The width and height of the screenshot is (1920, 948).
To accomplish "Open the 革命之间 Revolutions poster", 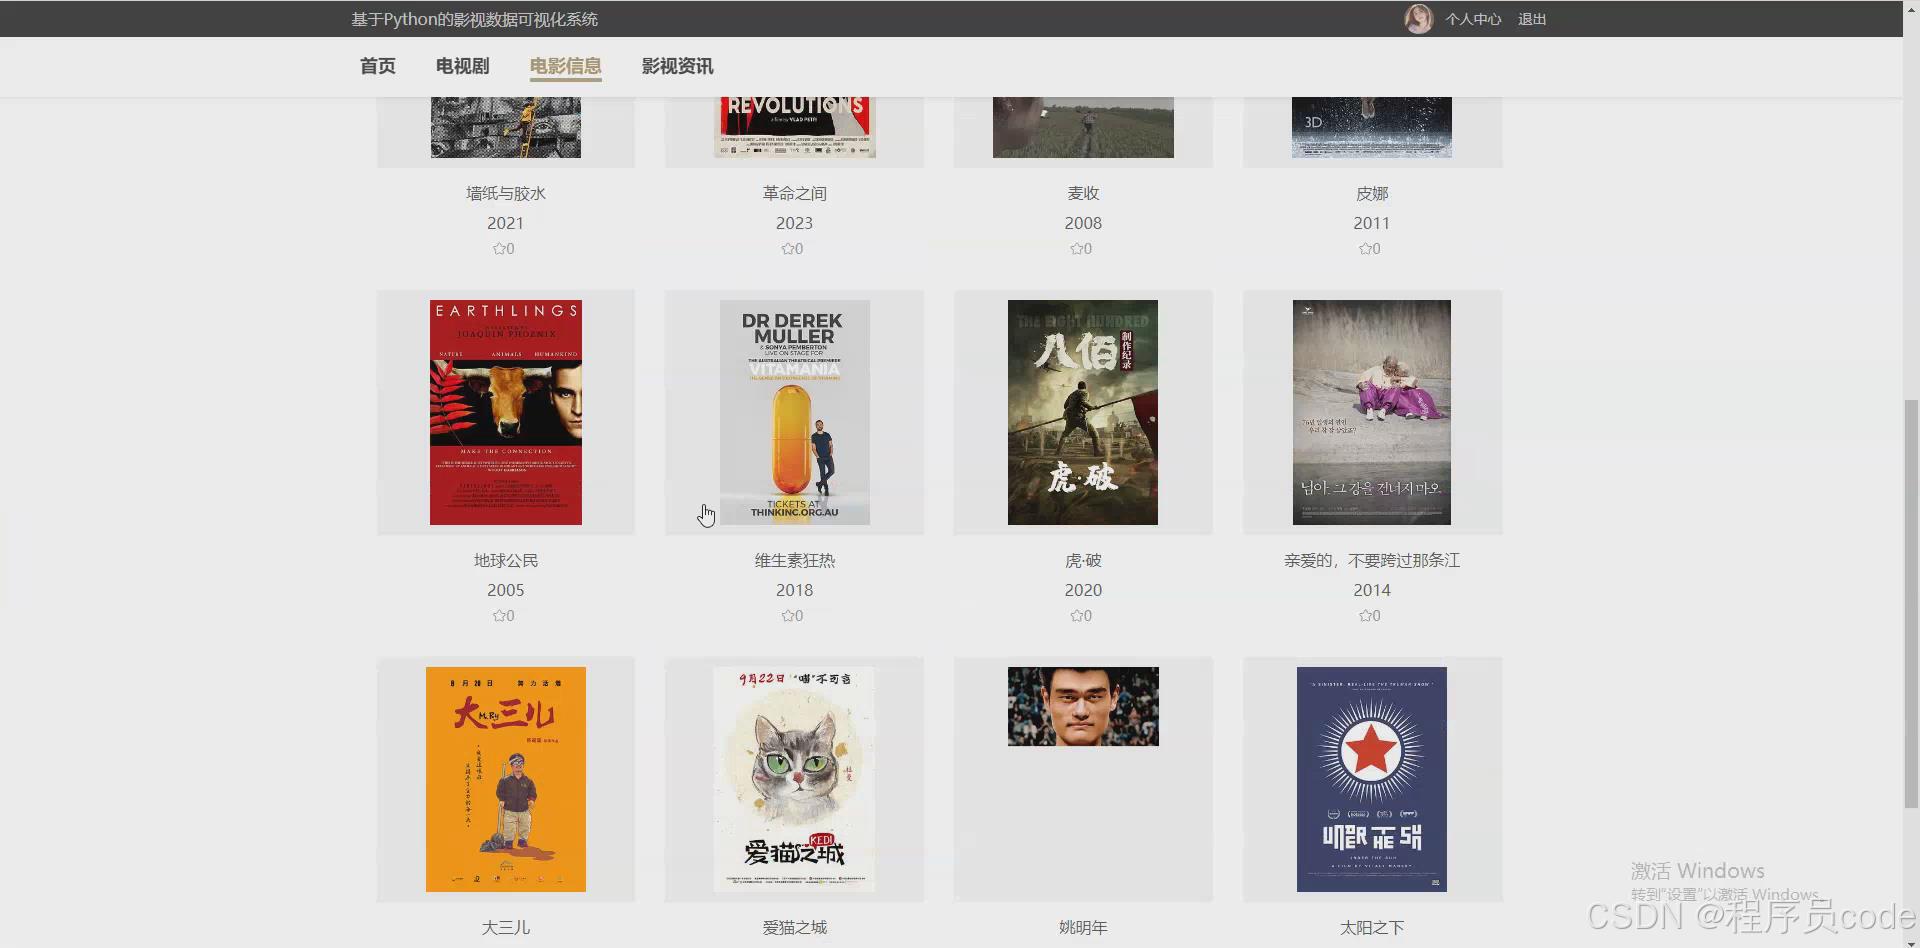I will click(x=795, y=127).
